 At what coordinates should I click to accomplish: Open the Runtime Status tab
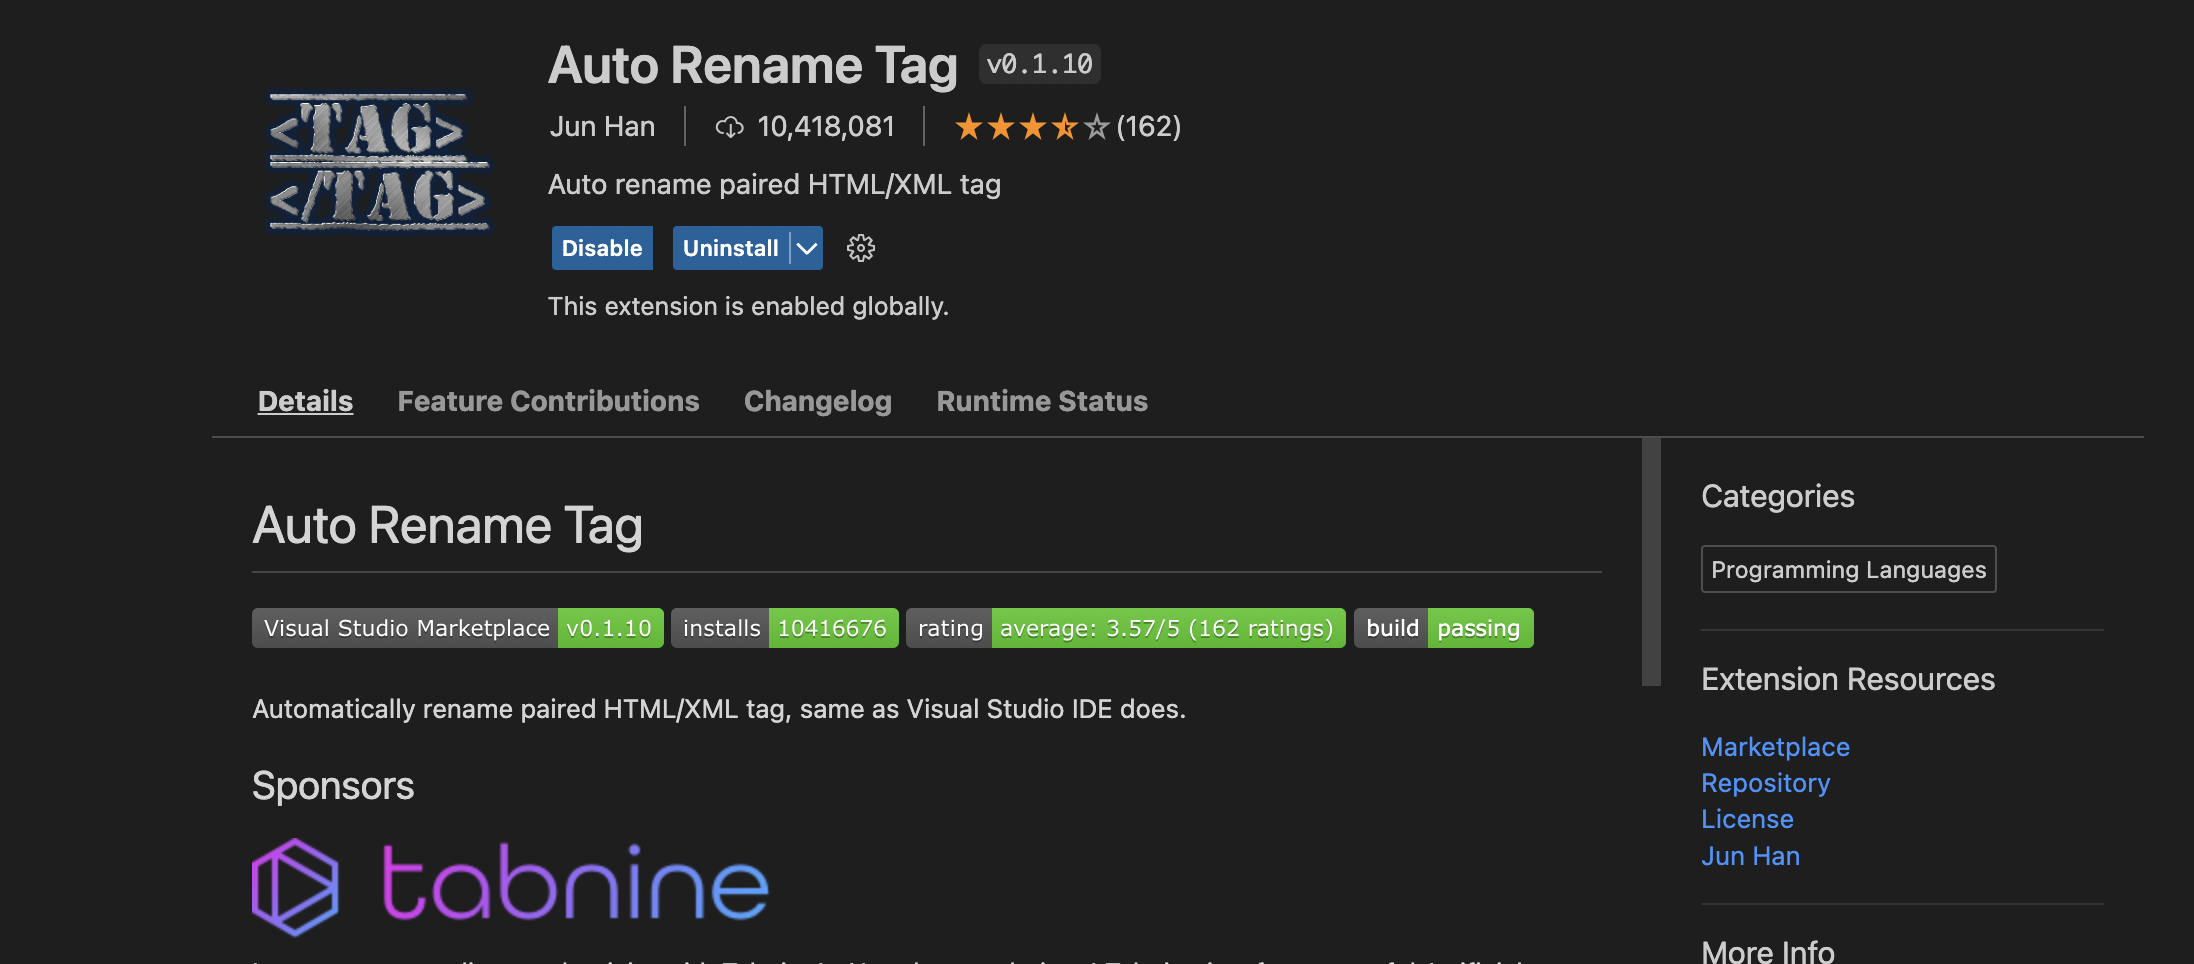[1042, 401]
